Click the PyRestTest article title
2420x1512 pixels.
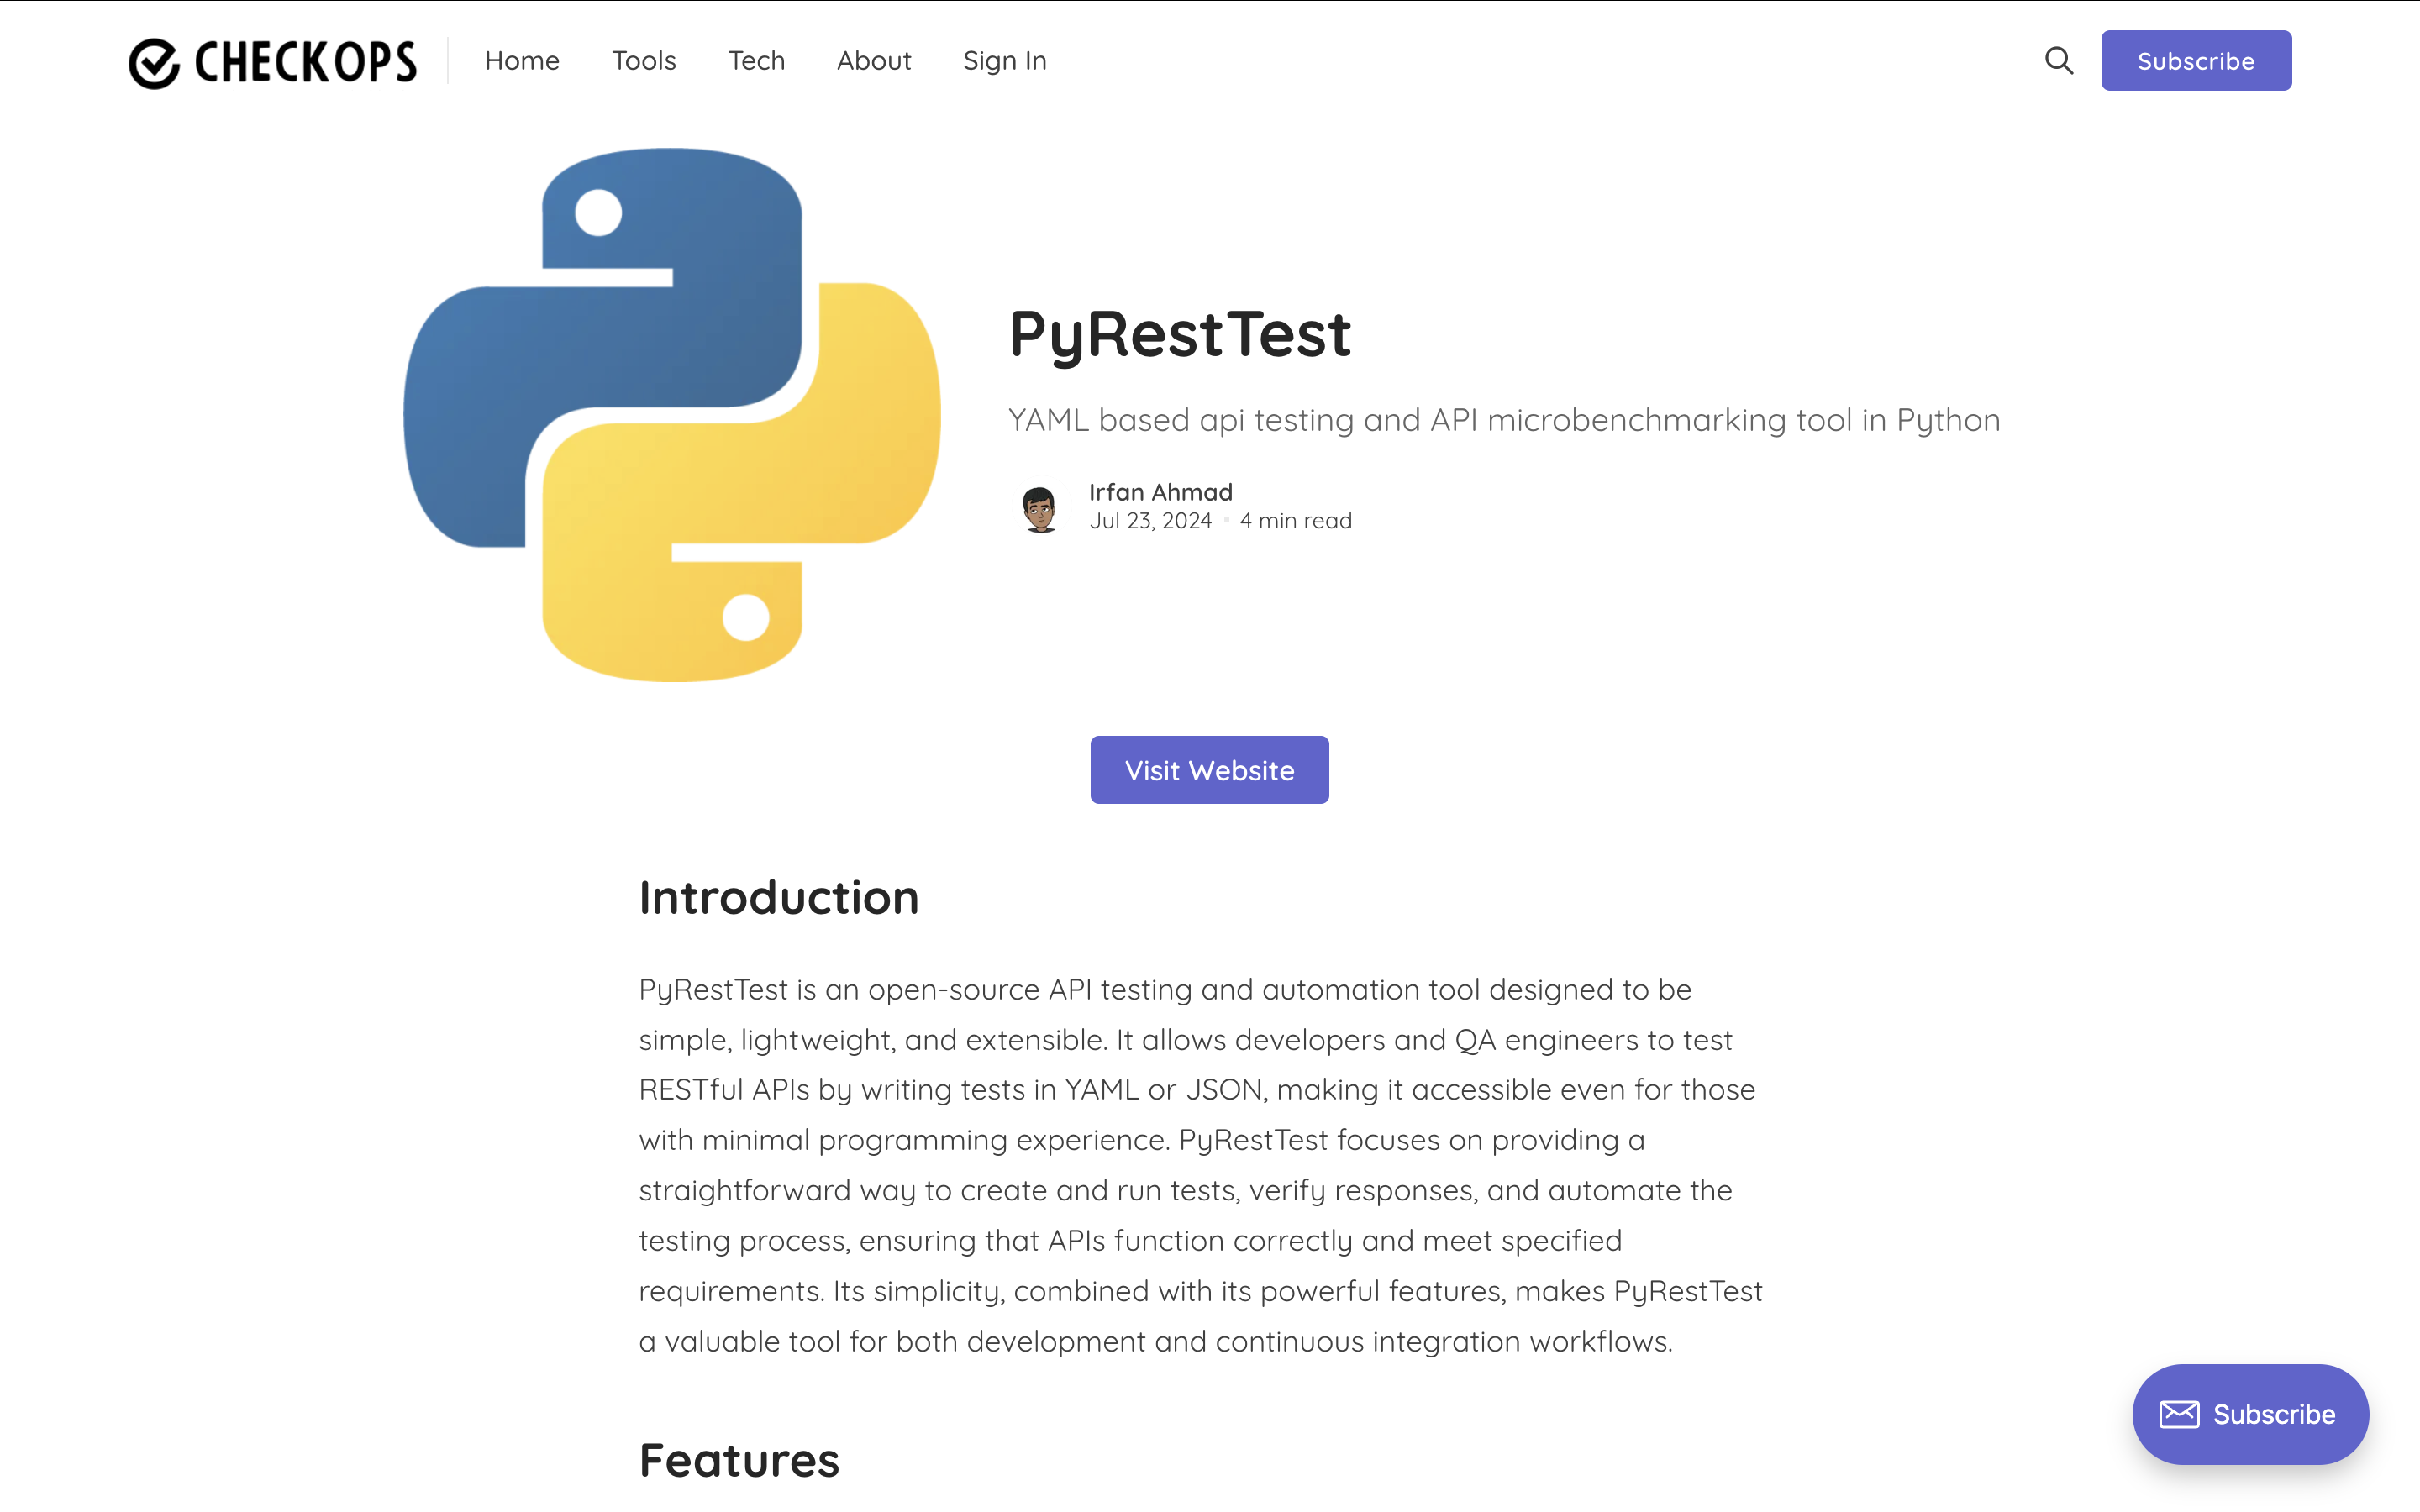[1180, 334]
